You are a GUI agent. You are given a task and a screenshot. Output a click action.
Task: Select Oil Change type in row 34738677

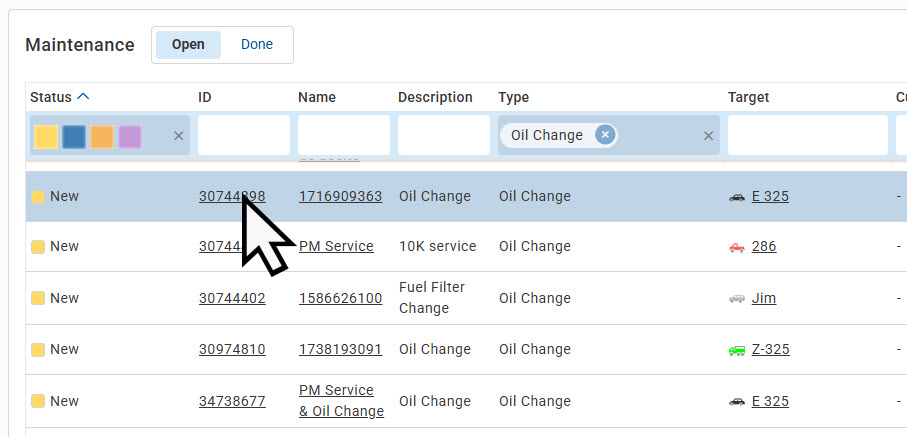[x=534, y=401]
